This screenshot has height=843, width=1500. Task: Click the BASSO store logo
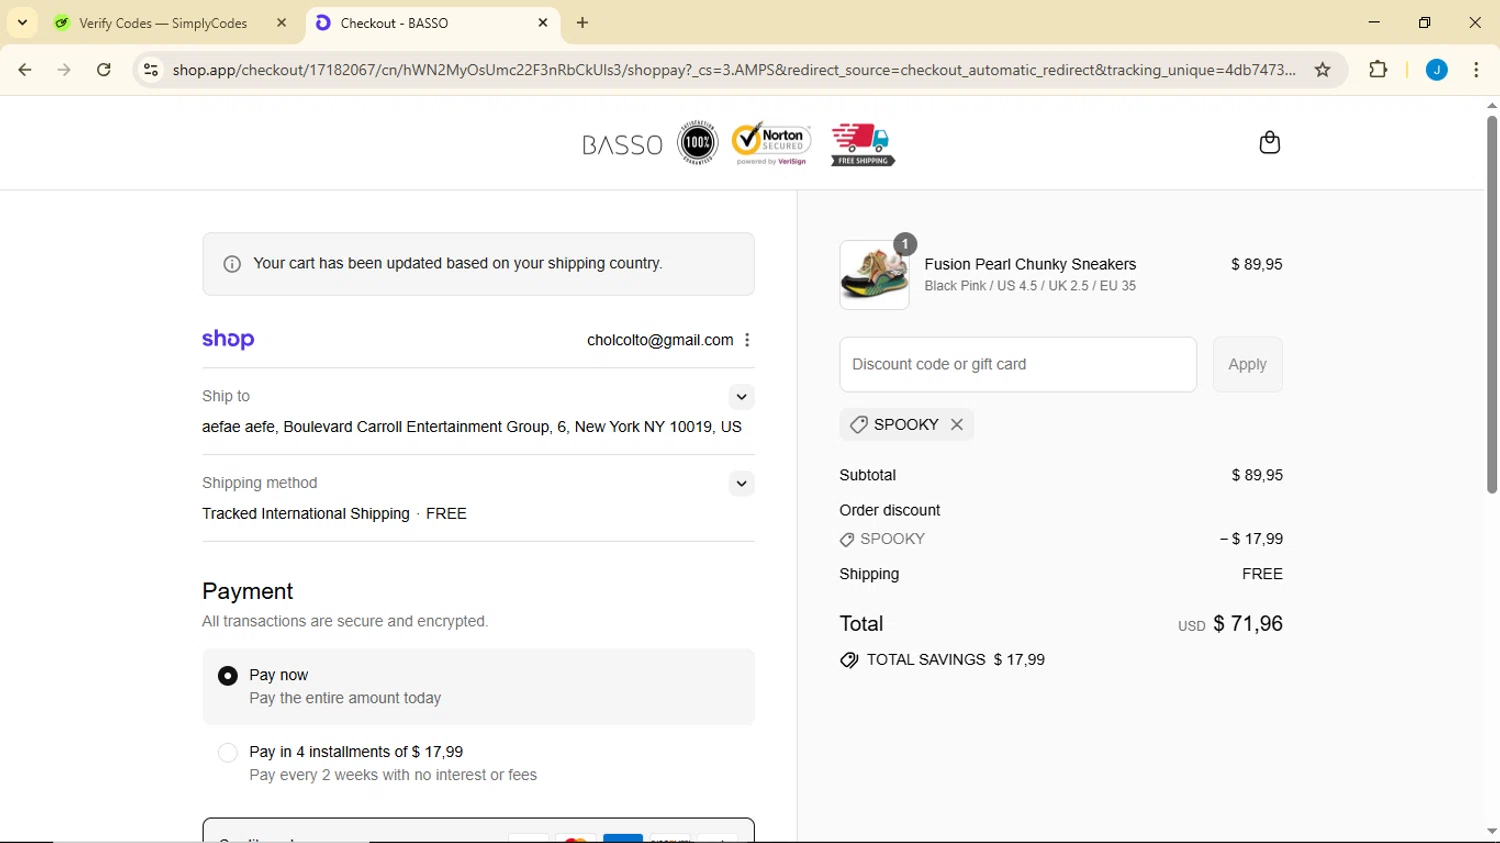click(622, 145)
